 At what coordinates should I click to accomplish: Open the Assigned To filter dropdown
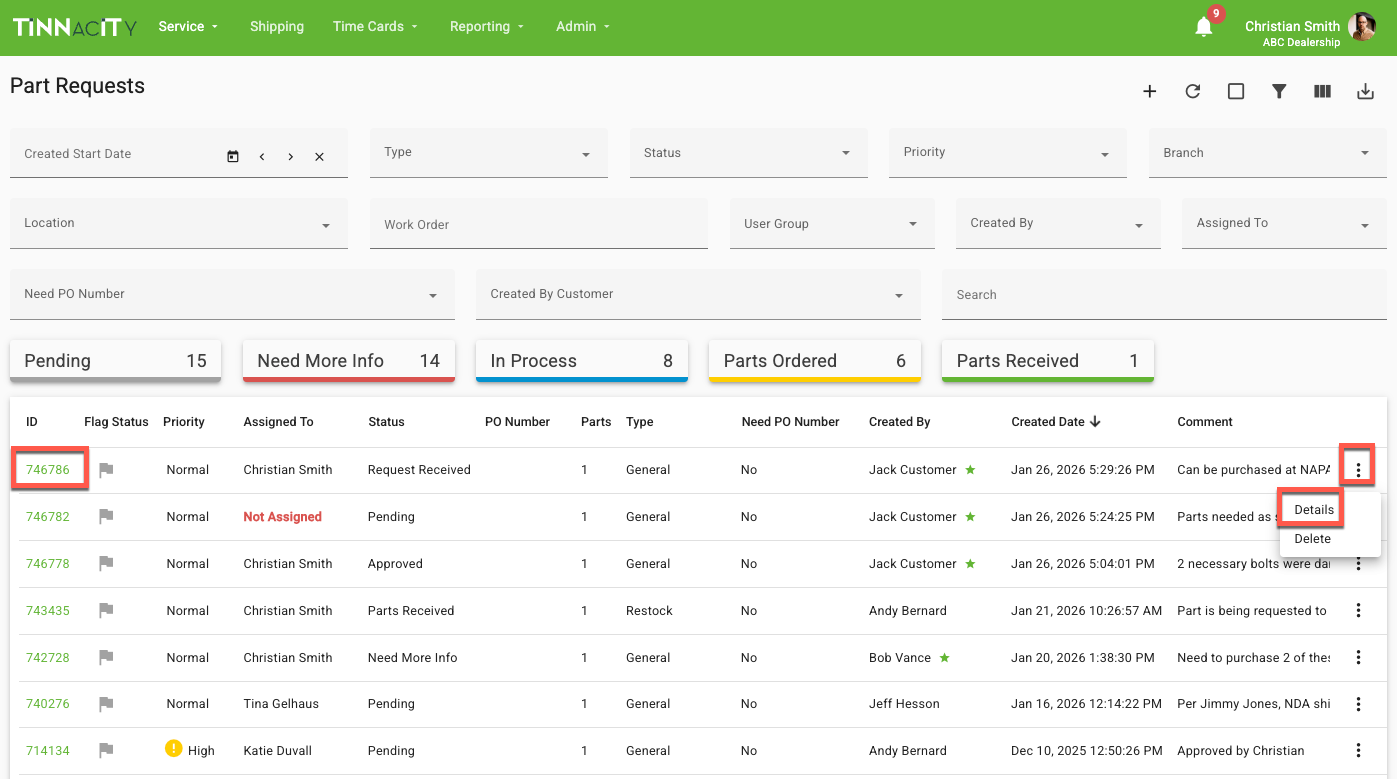1285,223
